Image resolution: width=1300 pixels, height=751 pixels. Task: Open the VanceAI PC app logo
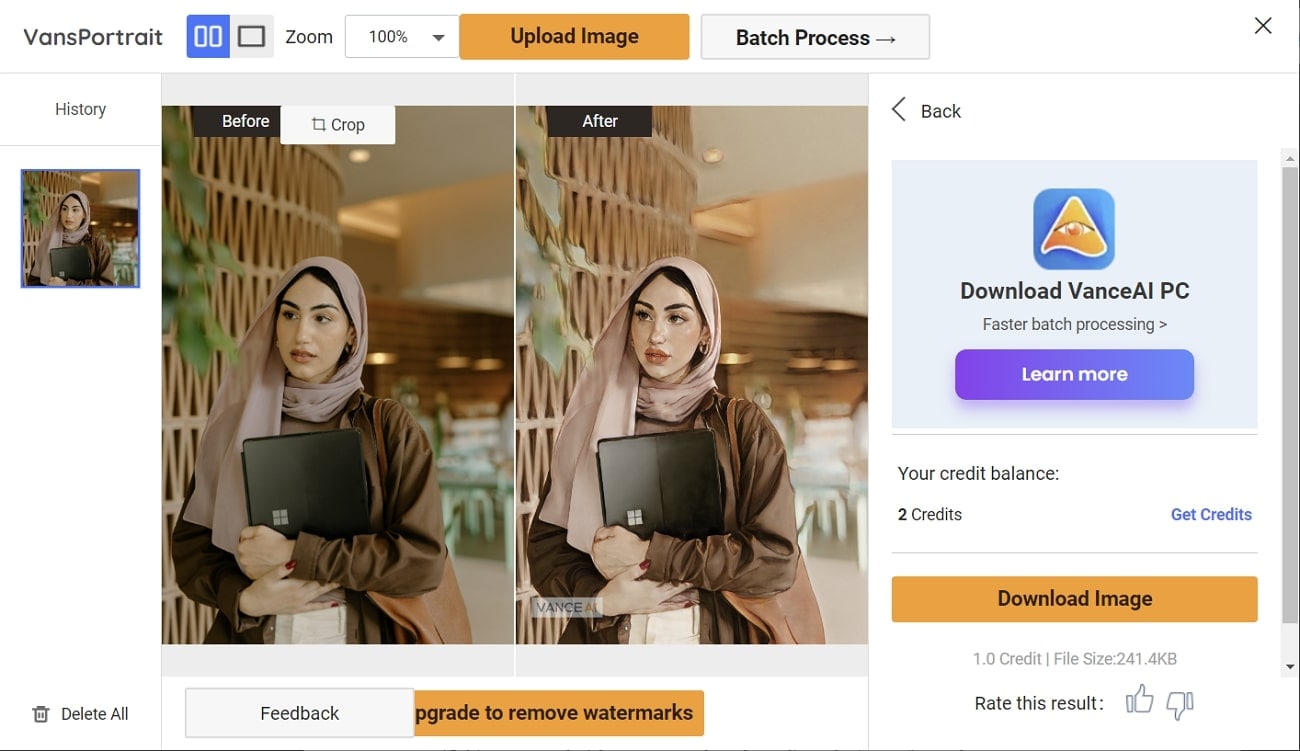(x=1074, y=229)
